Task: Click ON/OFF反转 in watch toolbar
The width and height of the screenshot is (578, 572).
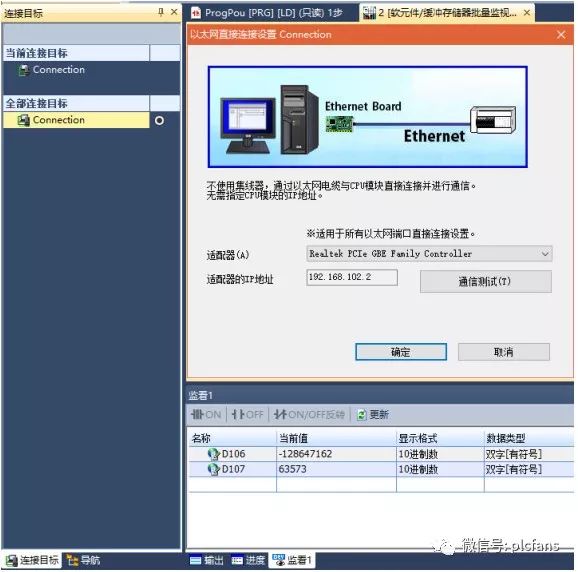Action: click(309, 415)
